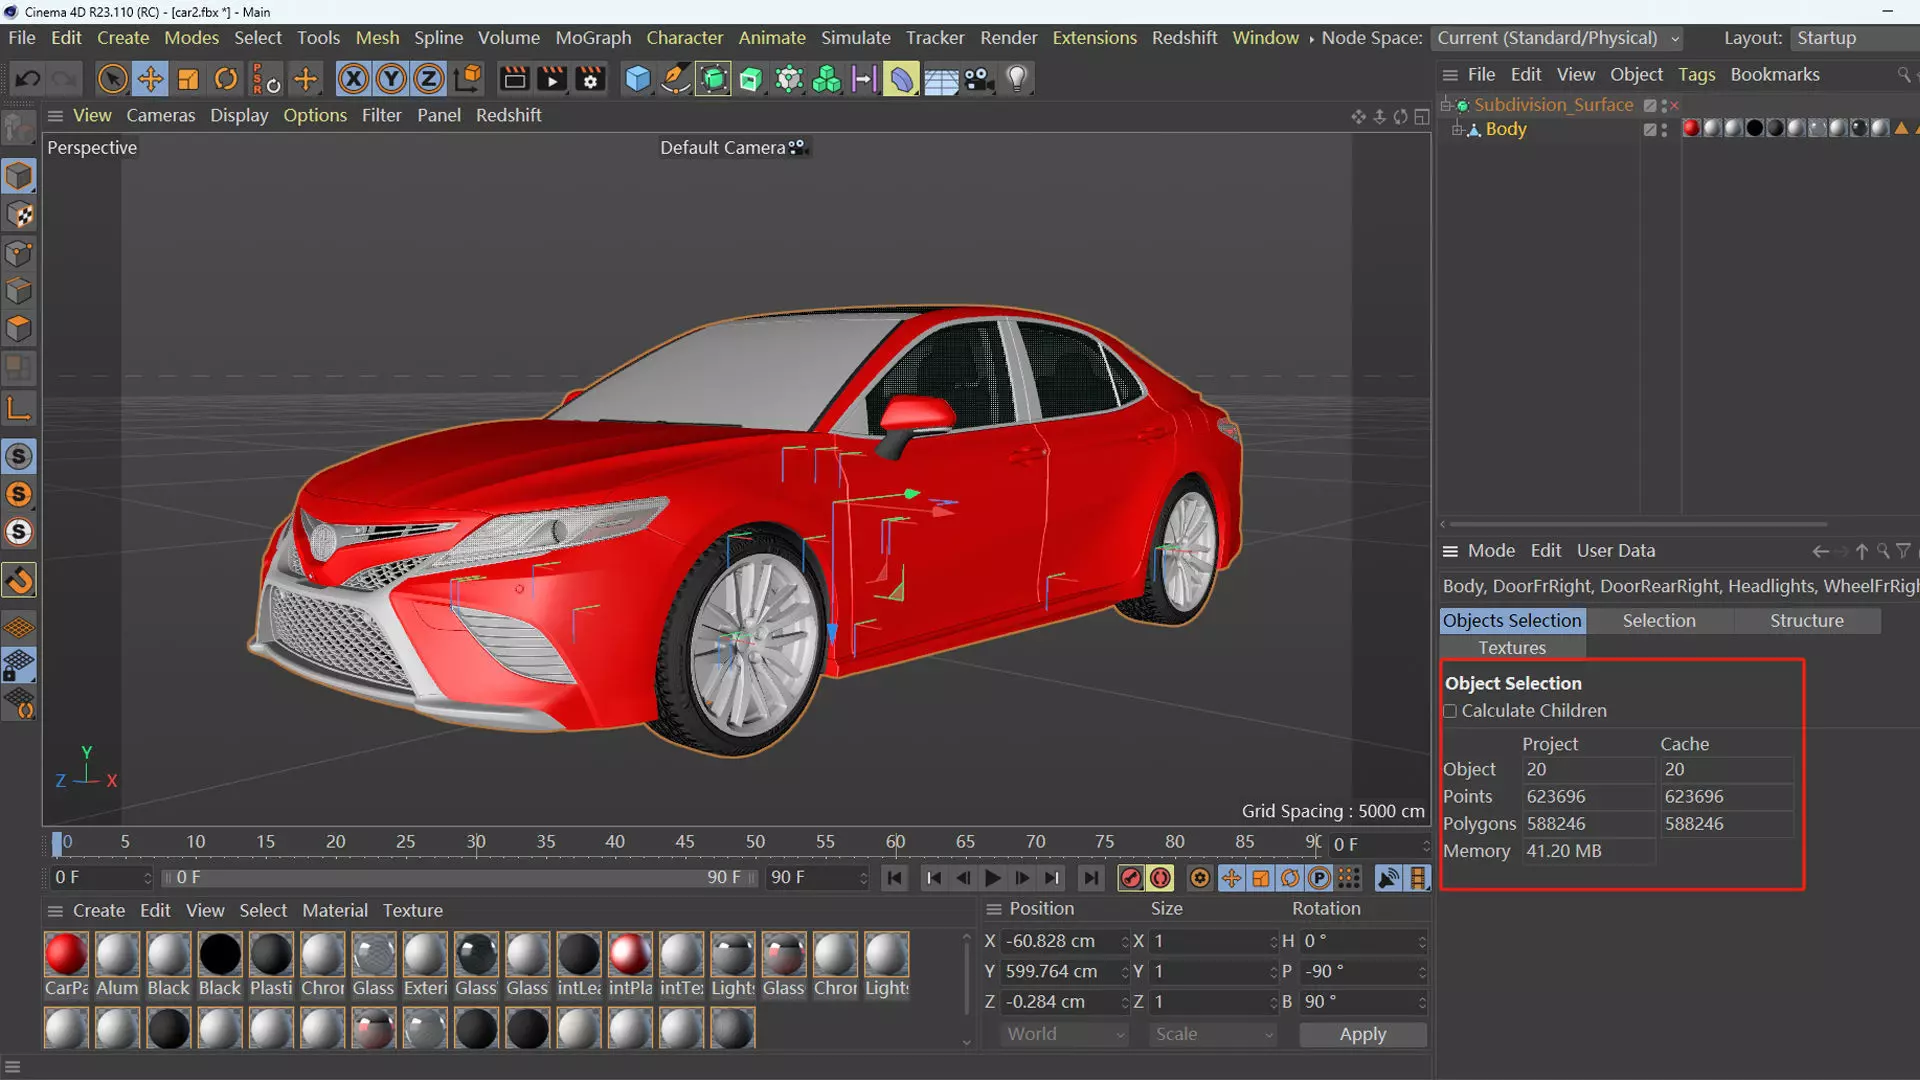Open Material Manager Create menu
1920x1080 pixels.
(99, 911)
